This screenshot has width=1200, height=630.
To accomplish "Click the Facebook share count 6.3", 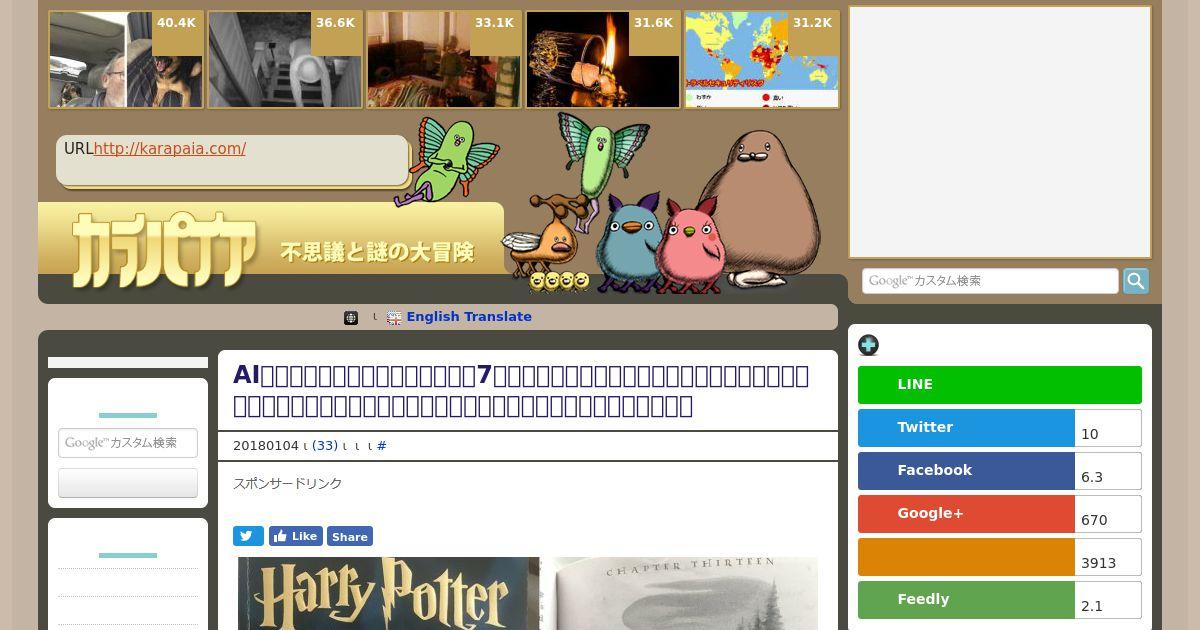I will click(x=1108, y=471).
